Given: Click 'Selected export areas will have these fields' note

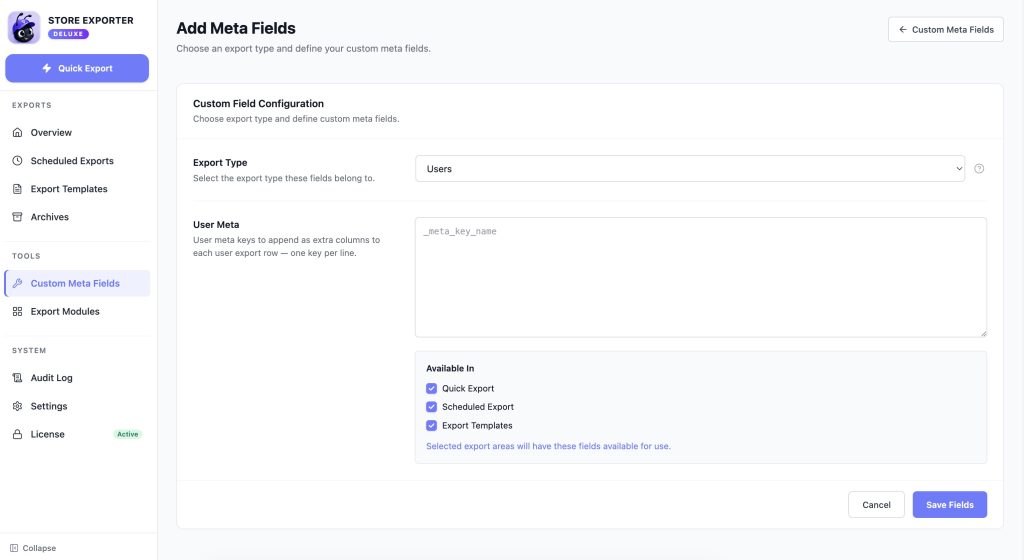Looking at the screenshot, I should pyautogui.click(x=548, y=446).
